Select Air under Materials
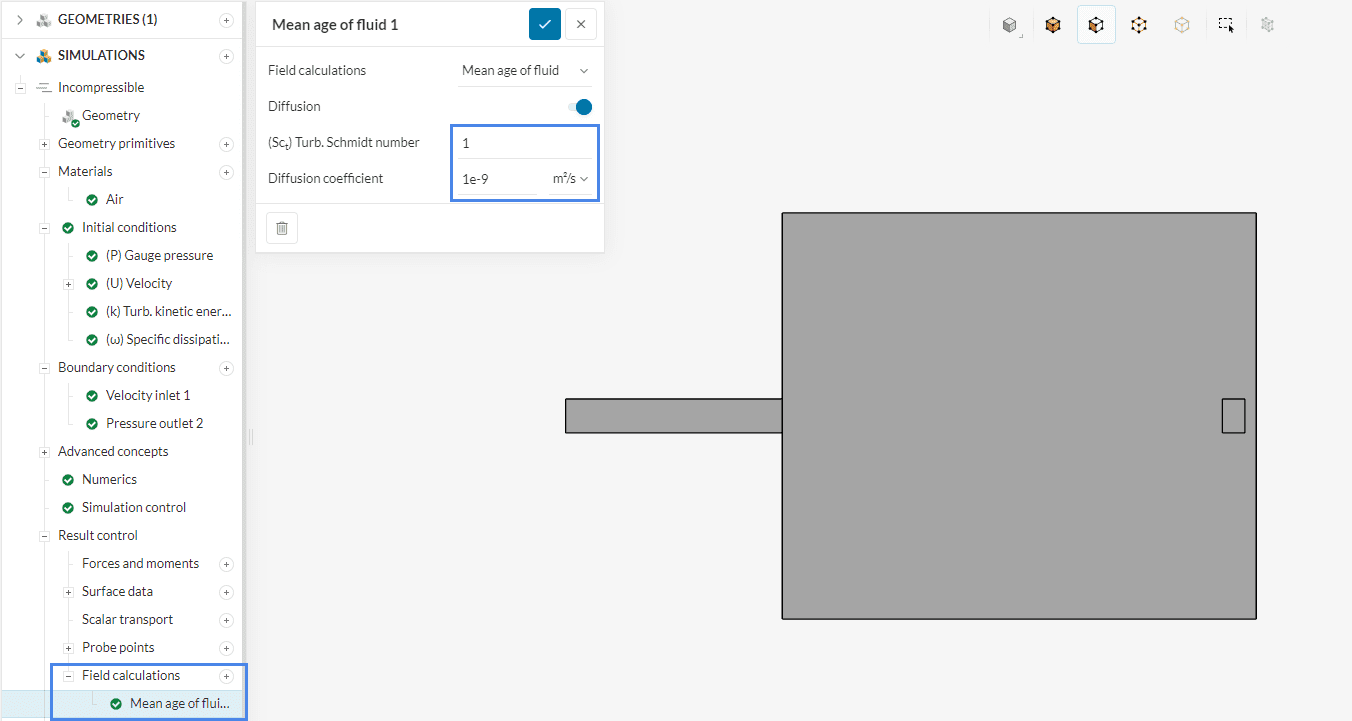 (x=114, y=200)
